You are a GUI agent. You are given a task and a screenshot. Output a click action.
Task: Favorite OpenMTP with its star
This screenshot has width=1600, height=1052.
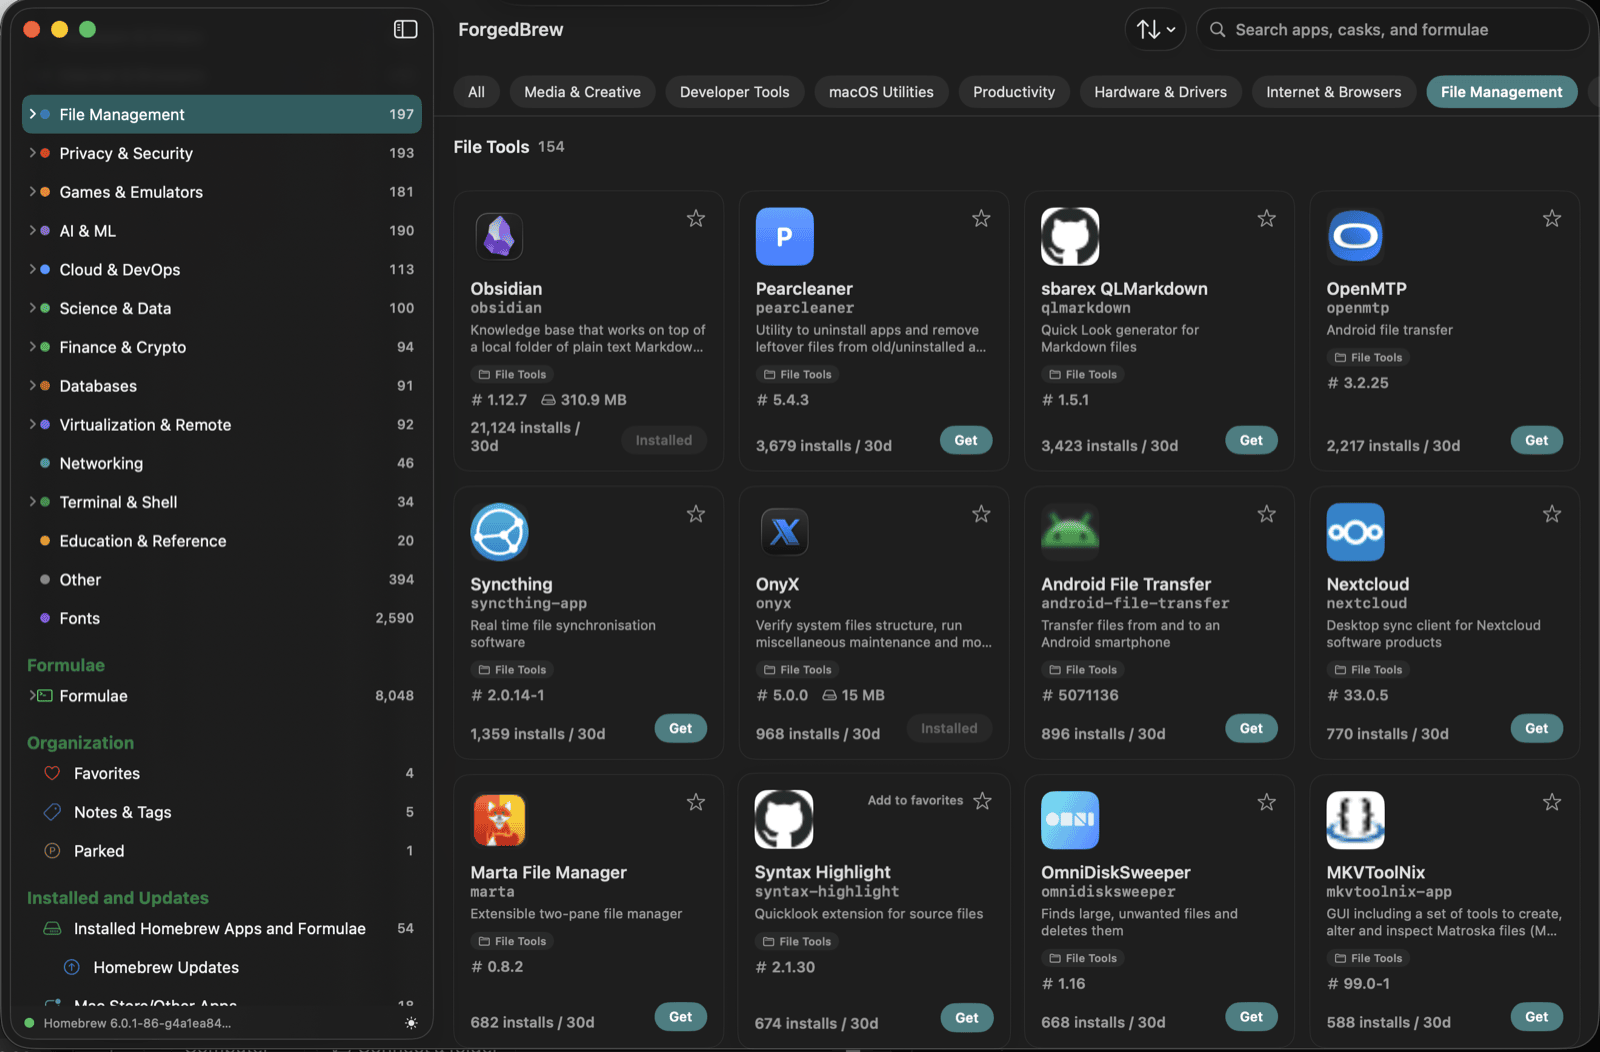(x=1552, y=218)
